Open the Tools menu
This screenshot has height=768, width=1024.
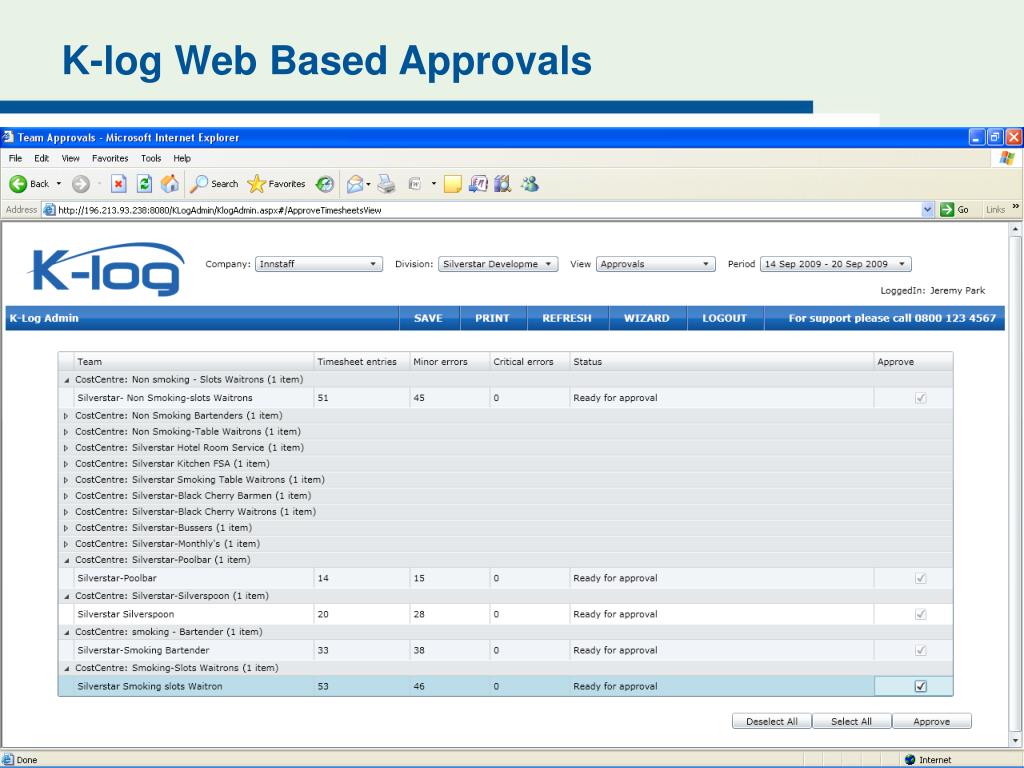(x=151, y=158)
